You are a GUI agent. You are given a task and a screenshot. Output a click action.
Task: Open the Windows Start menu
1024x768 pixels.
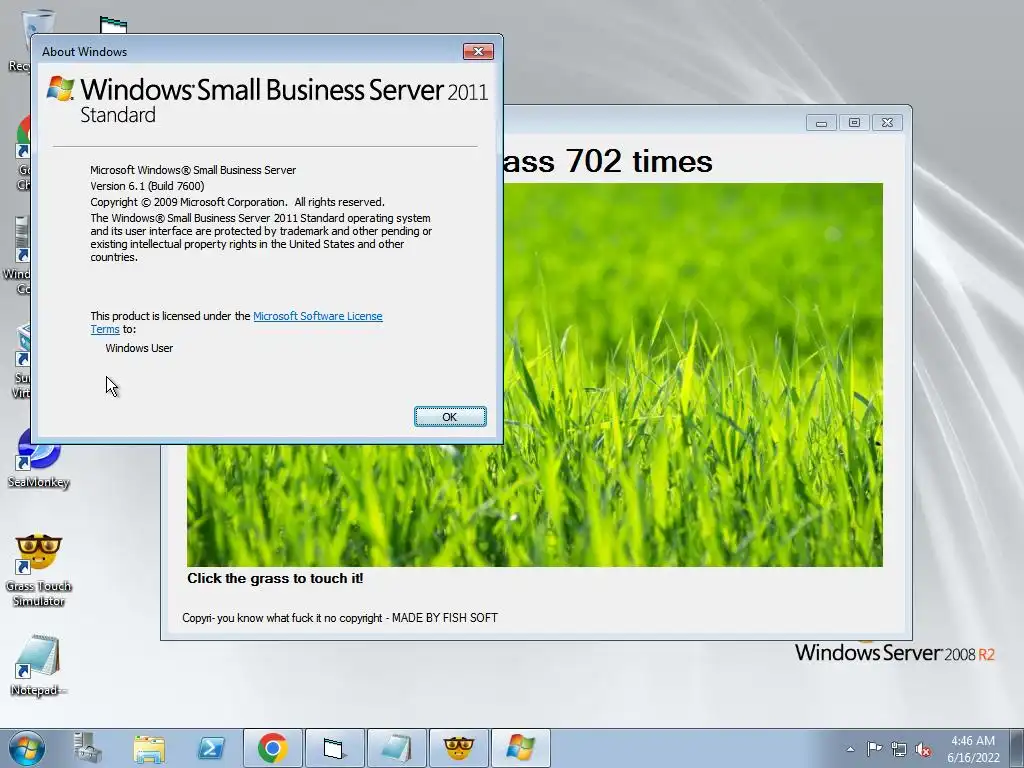pos(27,748)
